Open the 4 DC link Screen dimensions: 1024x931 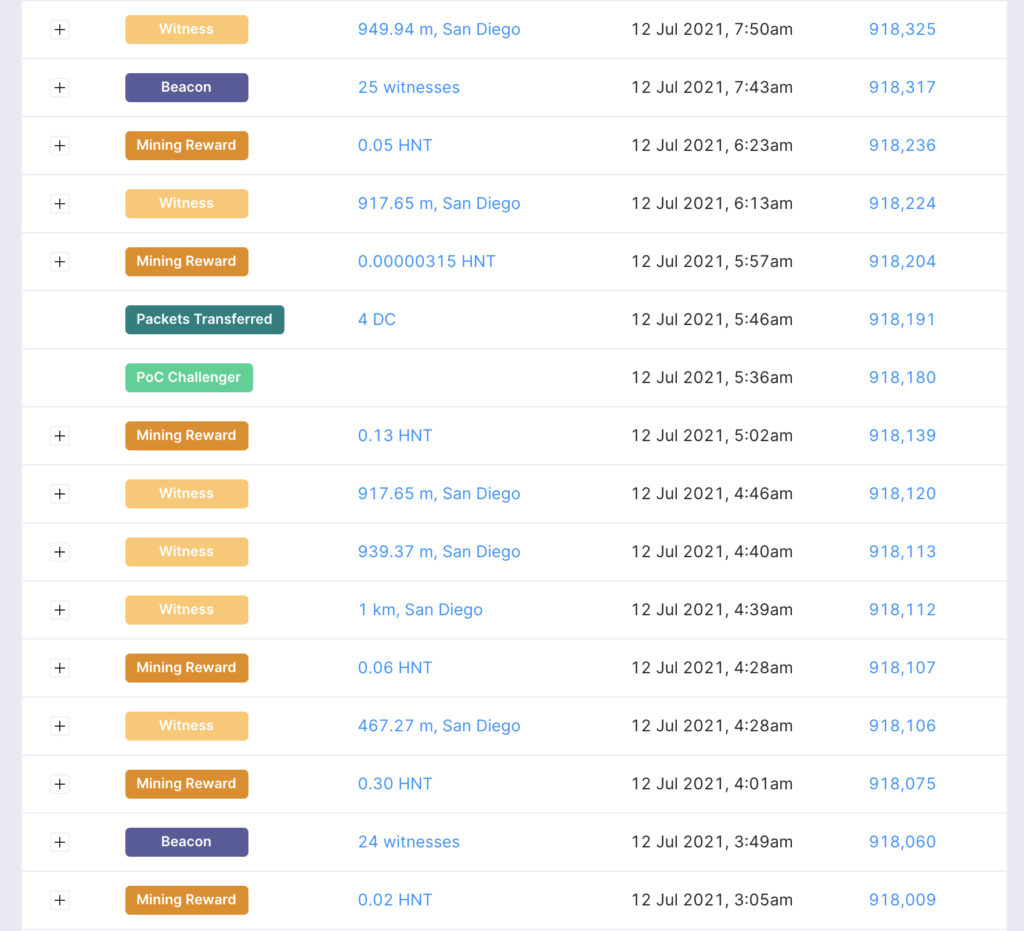tap(377, 320)
